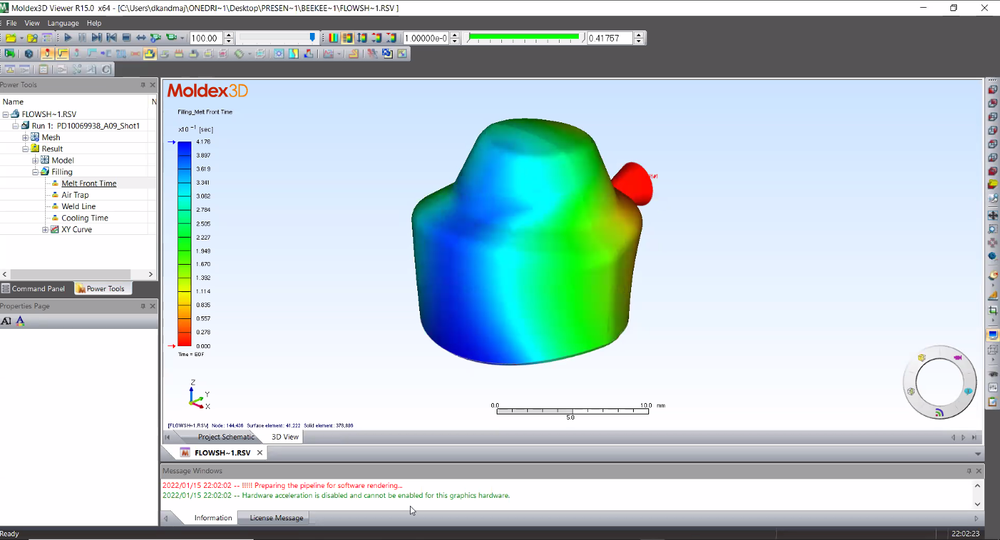Collapse the Run 1 tree node

(15, 126)
